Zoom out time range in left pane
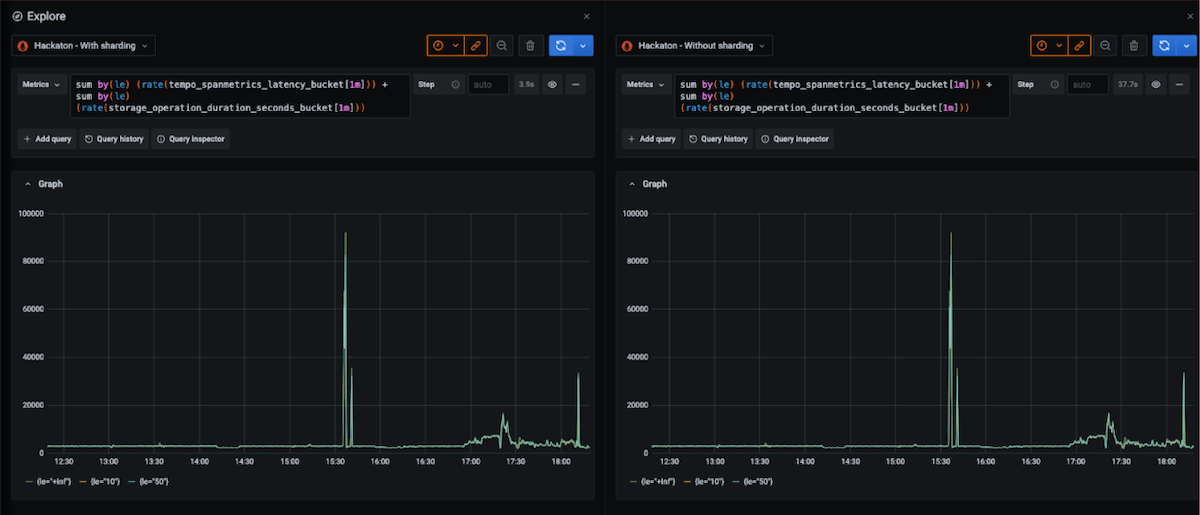Viewport: 1200px width, 515px height. [x=501, y=46]
